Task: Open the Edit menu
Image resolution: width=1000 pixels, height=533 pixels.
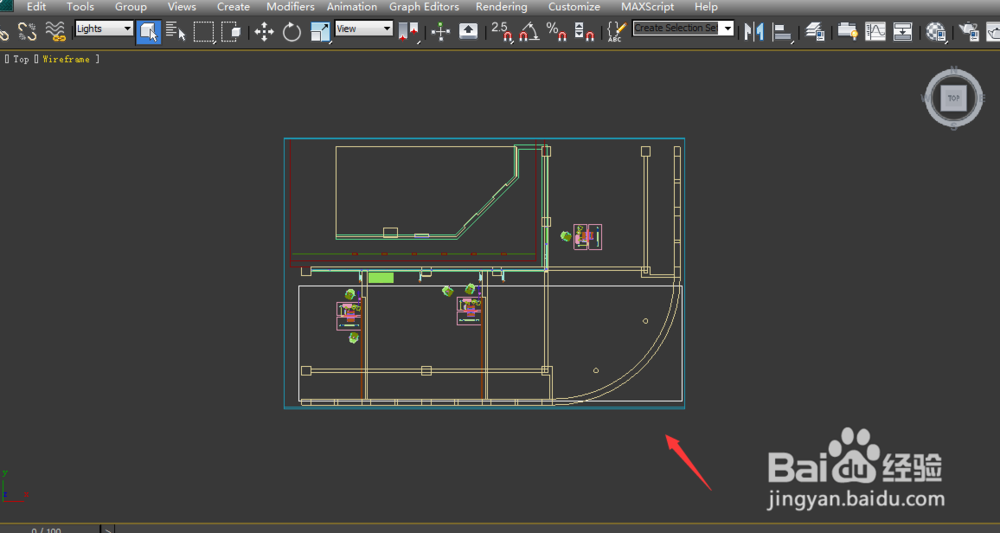Action: point(36,7)
